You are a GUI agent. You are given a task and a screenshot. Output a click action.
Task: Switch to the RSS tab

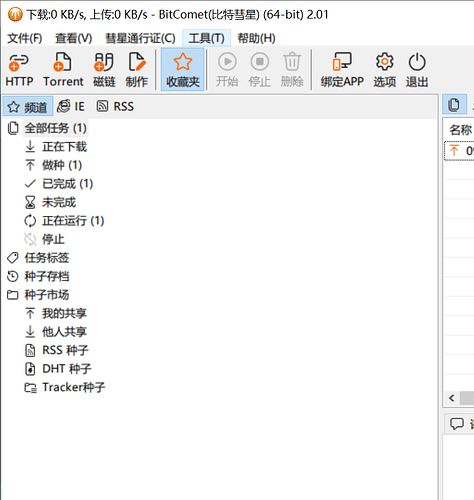[x=115, y=107]
